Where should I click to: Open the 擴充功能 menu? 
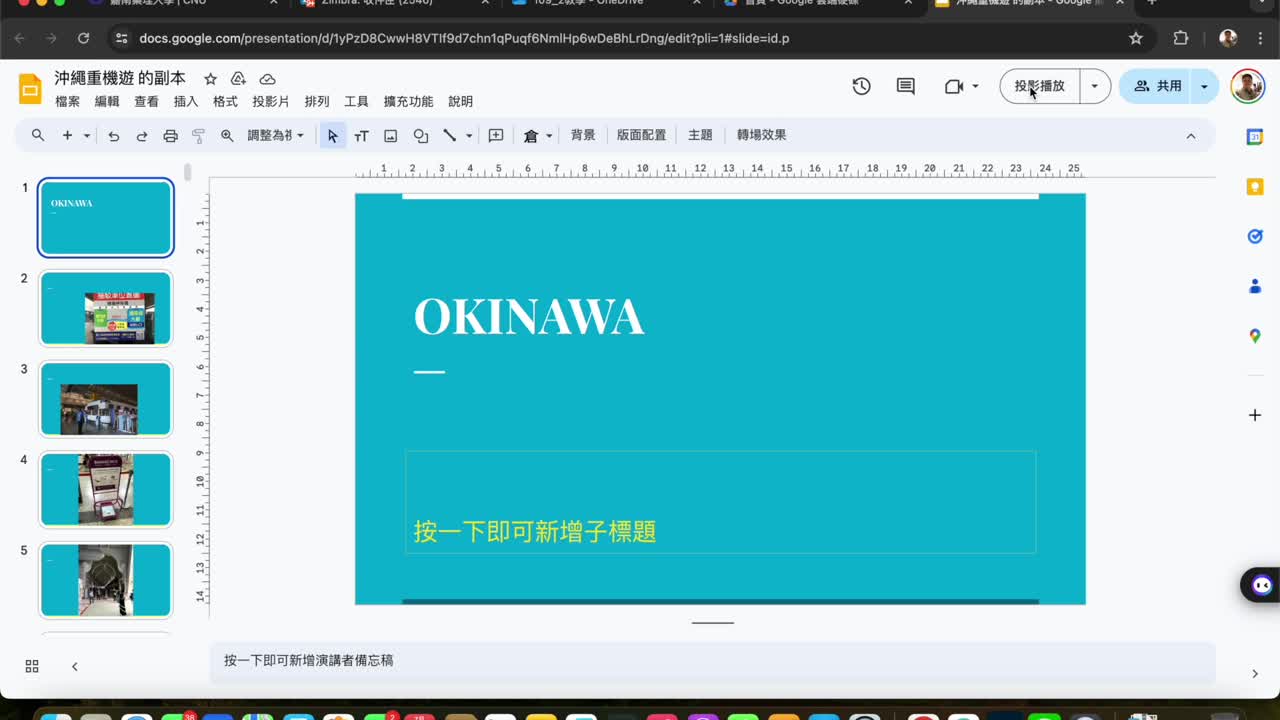(x=408, y=102)
